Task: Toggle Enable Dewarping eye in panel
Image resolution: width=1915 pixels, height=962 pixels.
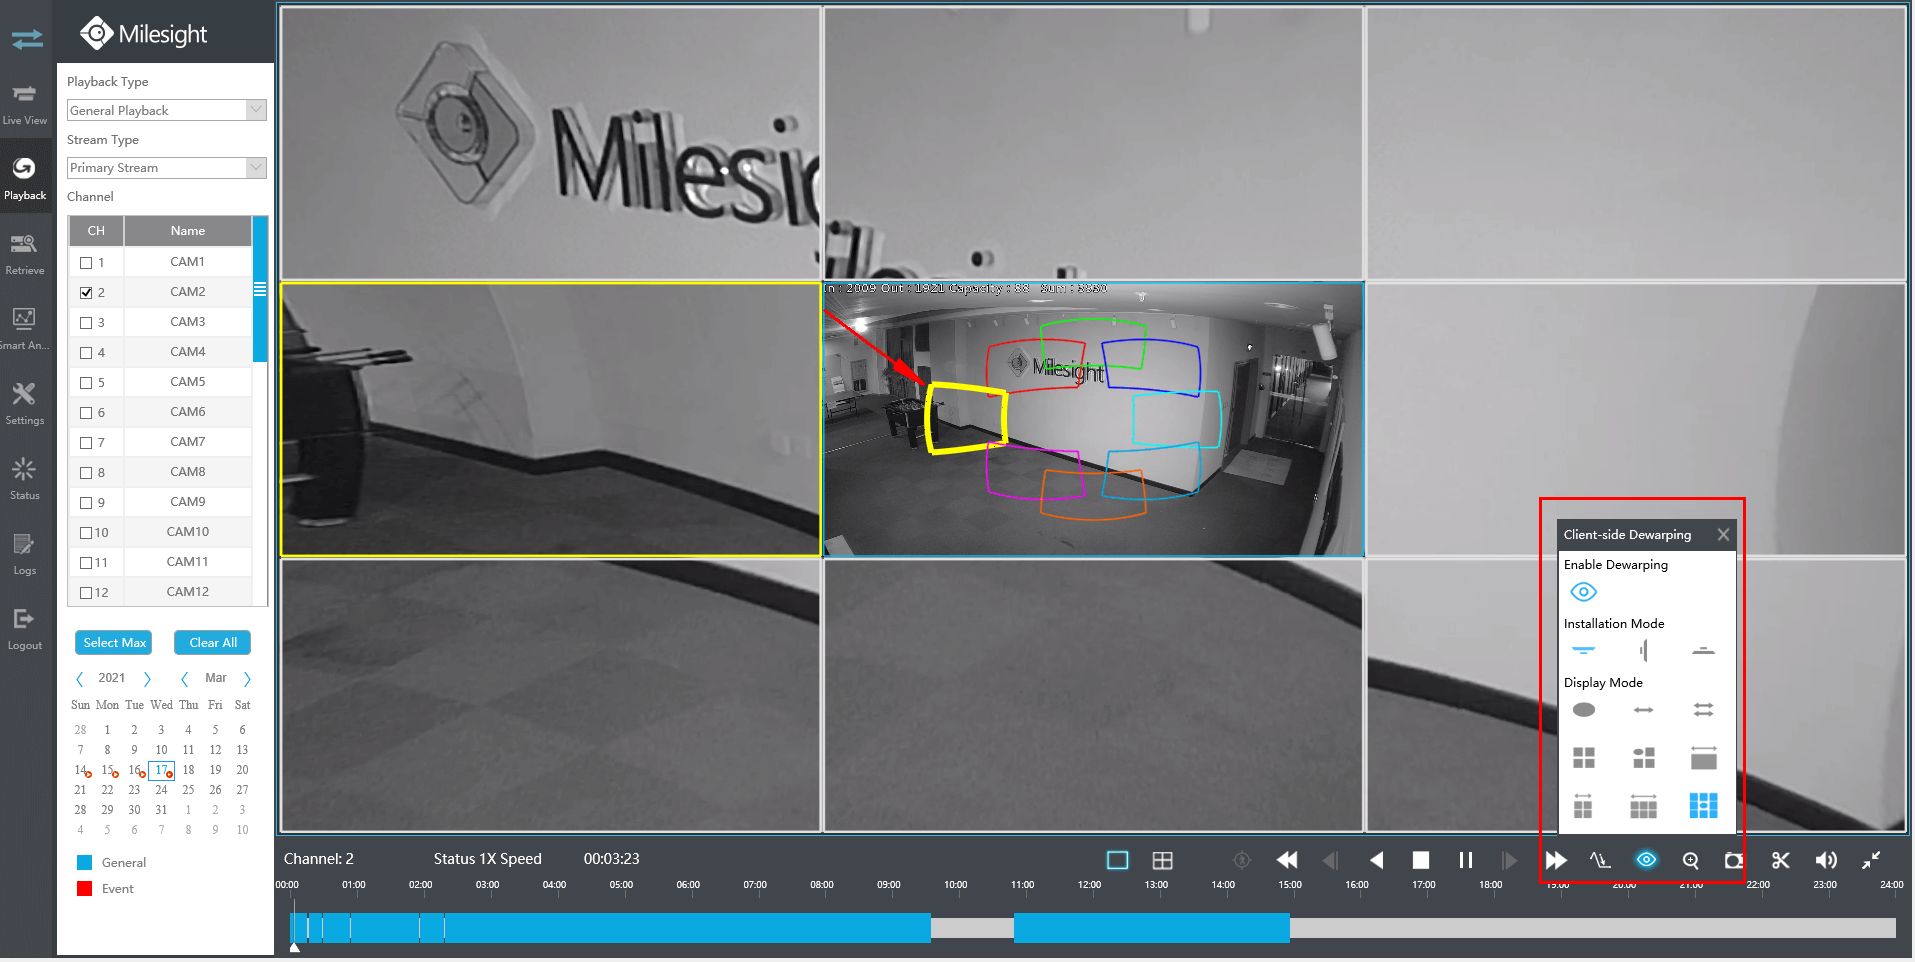Action: (1584, 592)
